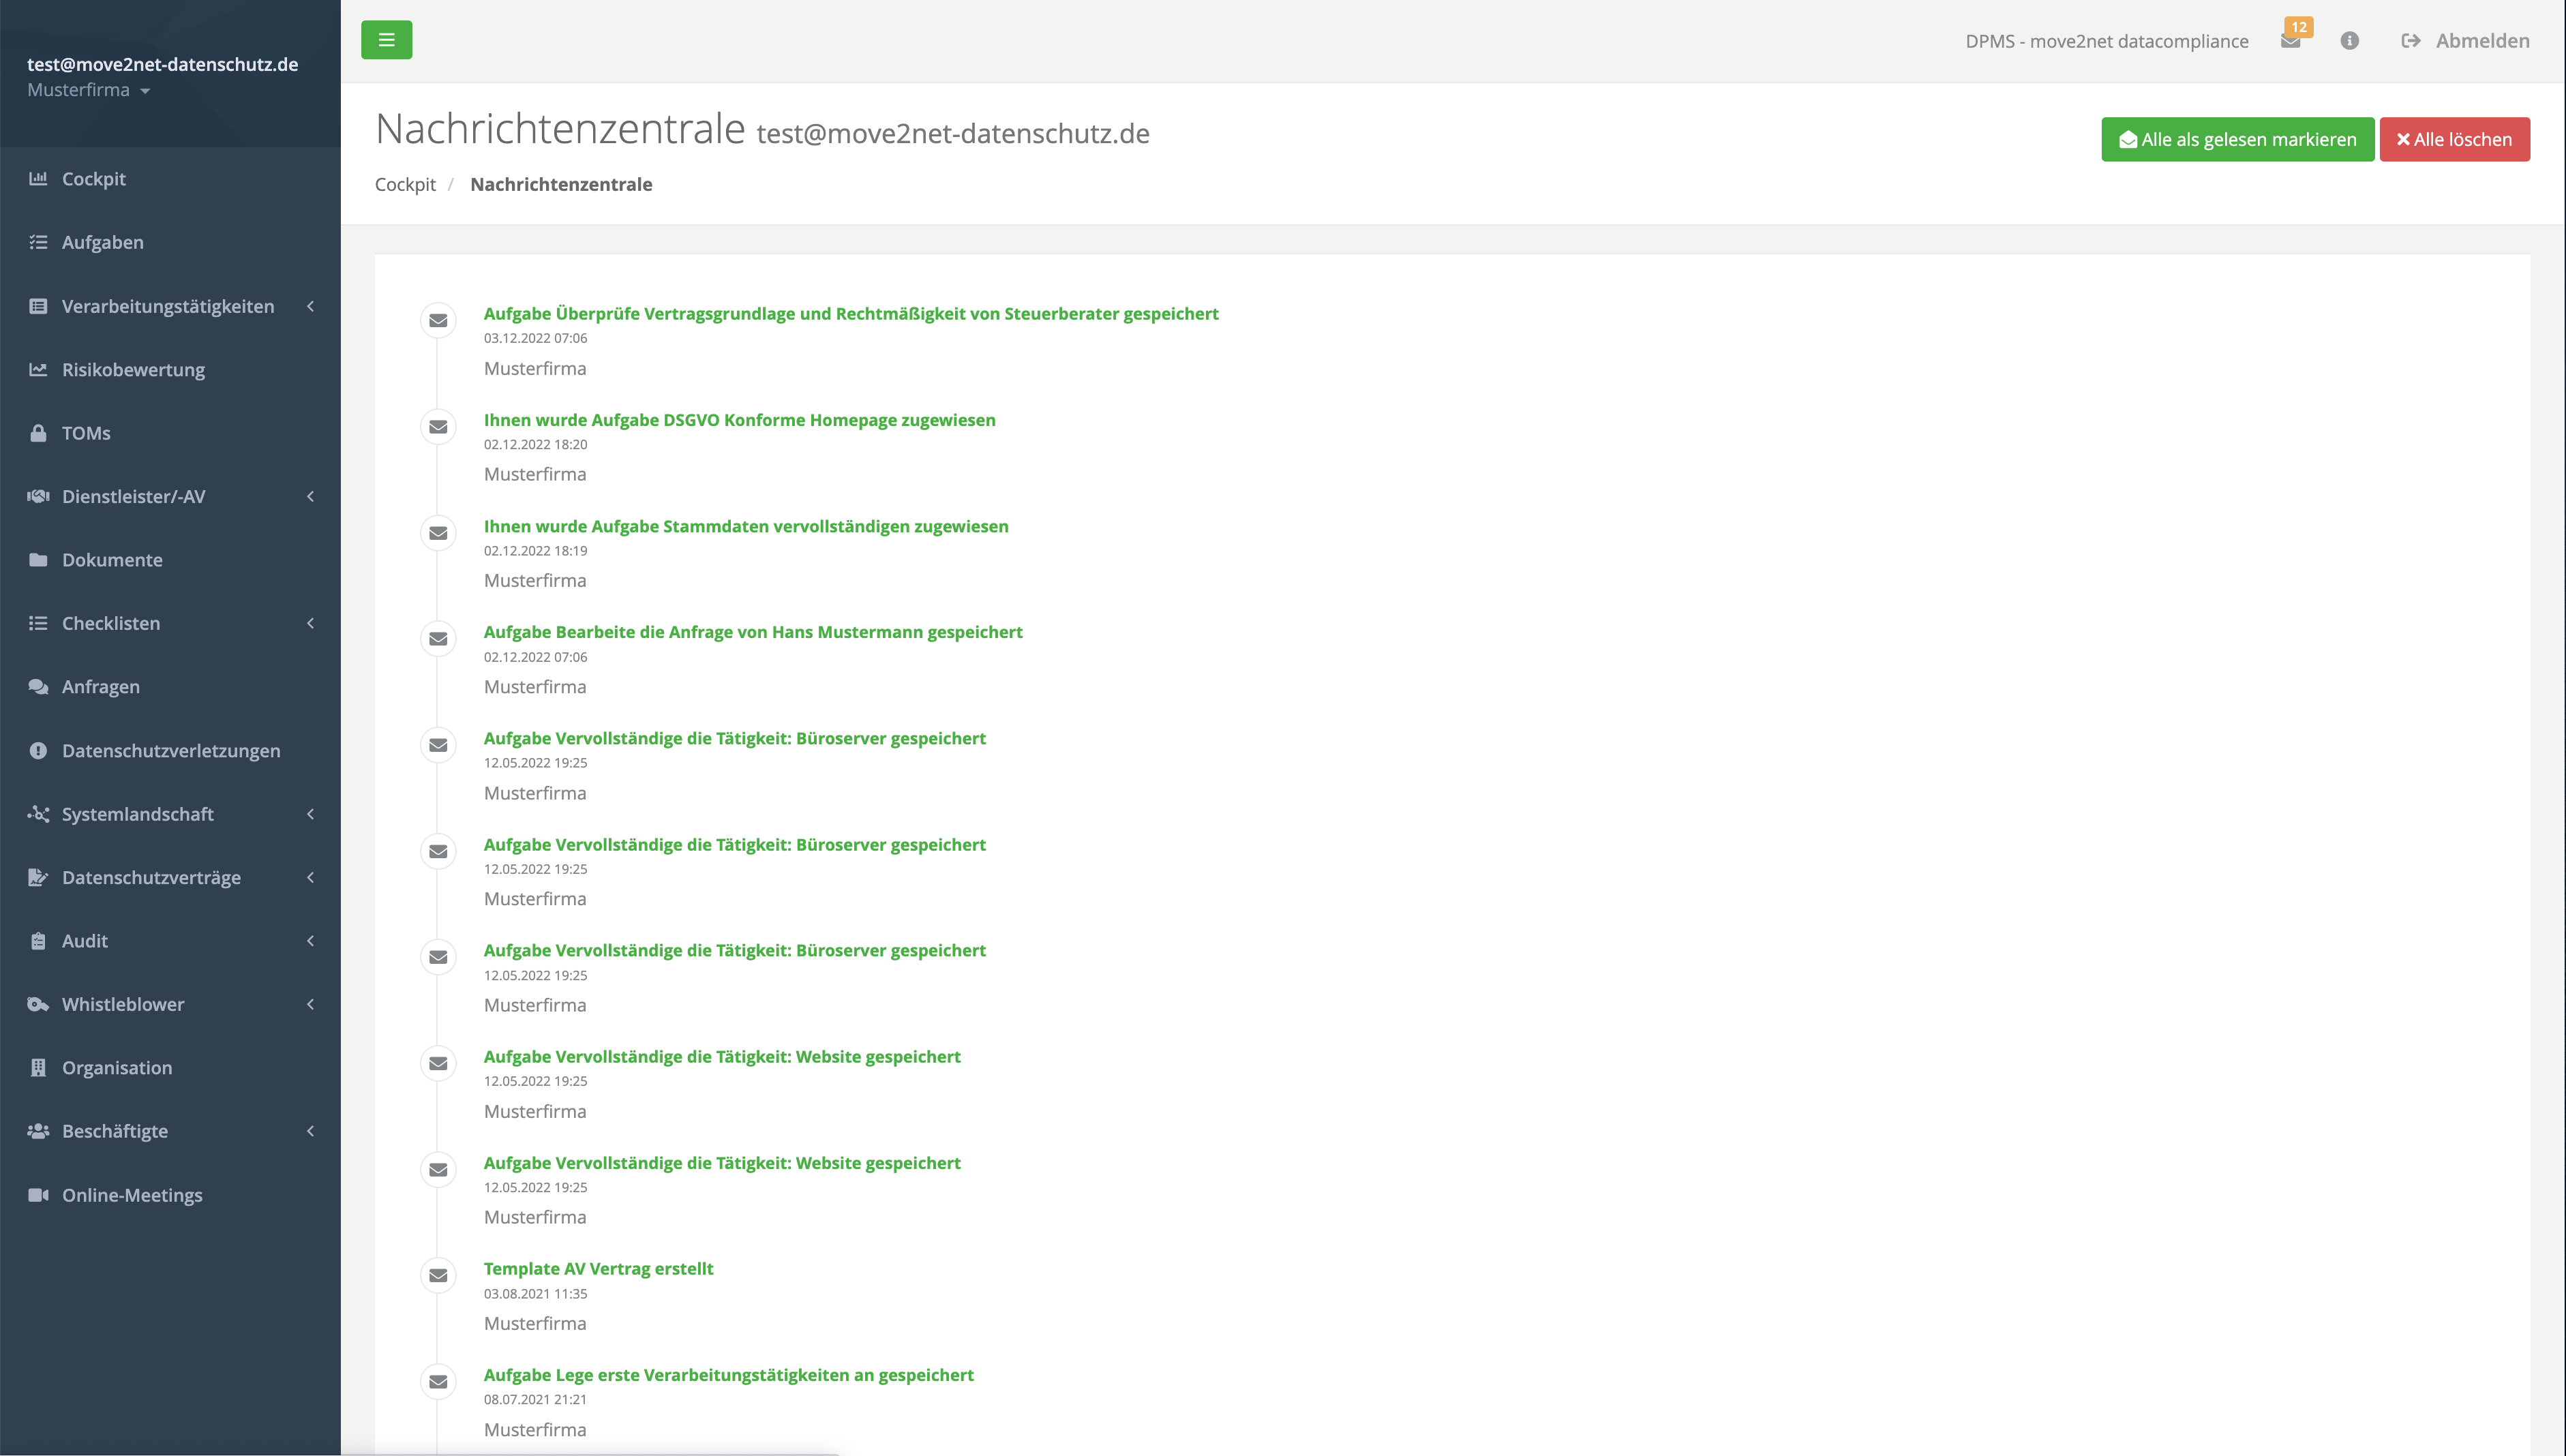The width and height of the screenshot is (2566, 1456).
Task: Toggle sidebar with the green hamburger button
Action: tap(386, 40)
